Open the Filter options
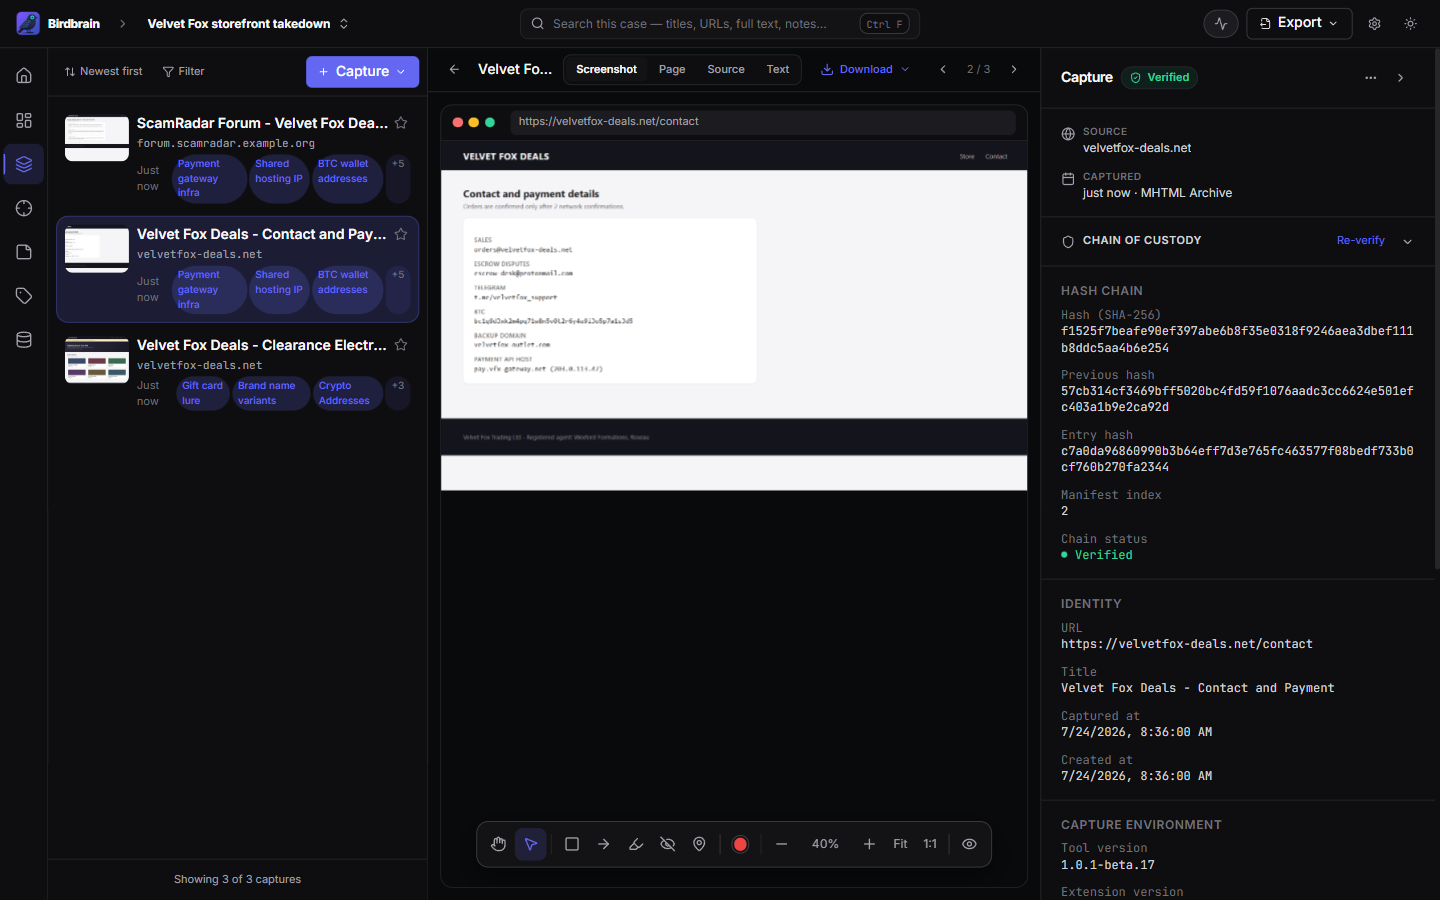 [x=184, y=71]
